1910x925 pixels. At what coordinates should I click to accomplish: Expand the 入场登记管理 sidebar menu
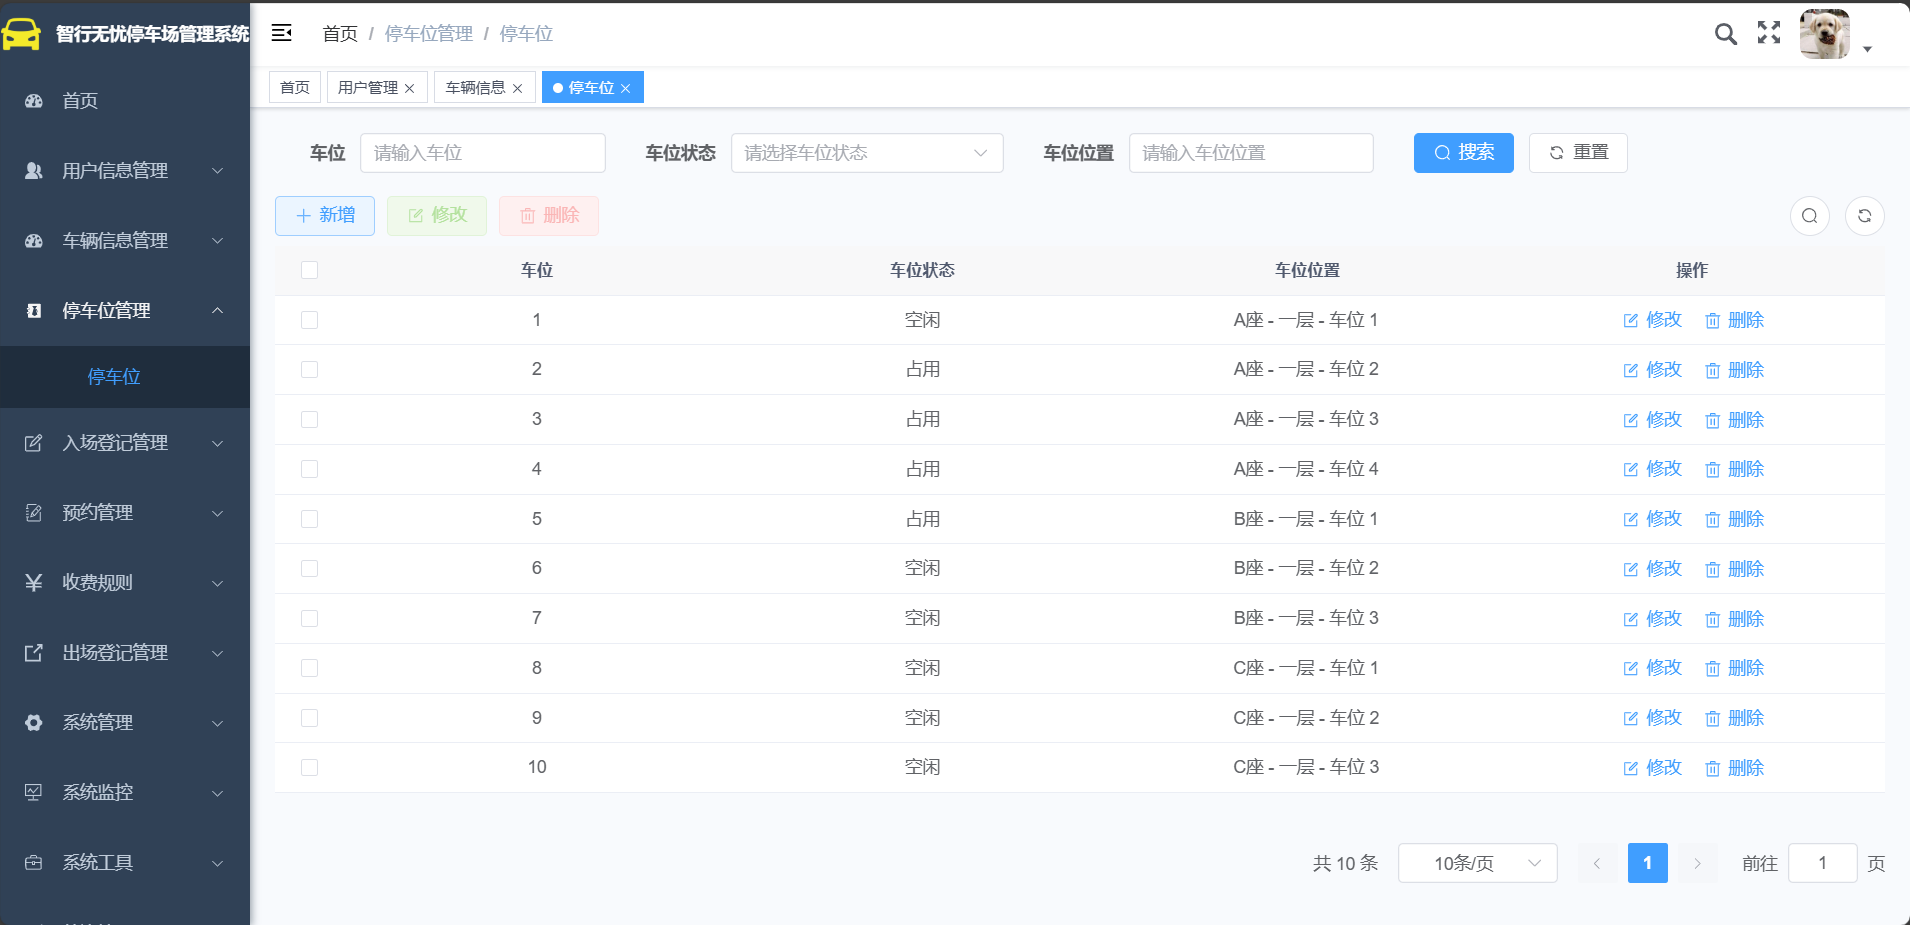(x=125, y=443)
